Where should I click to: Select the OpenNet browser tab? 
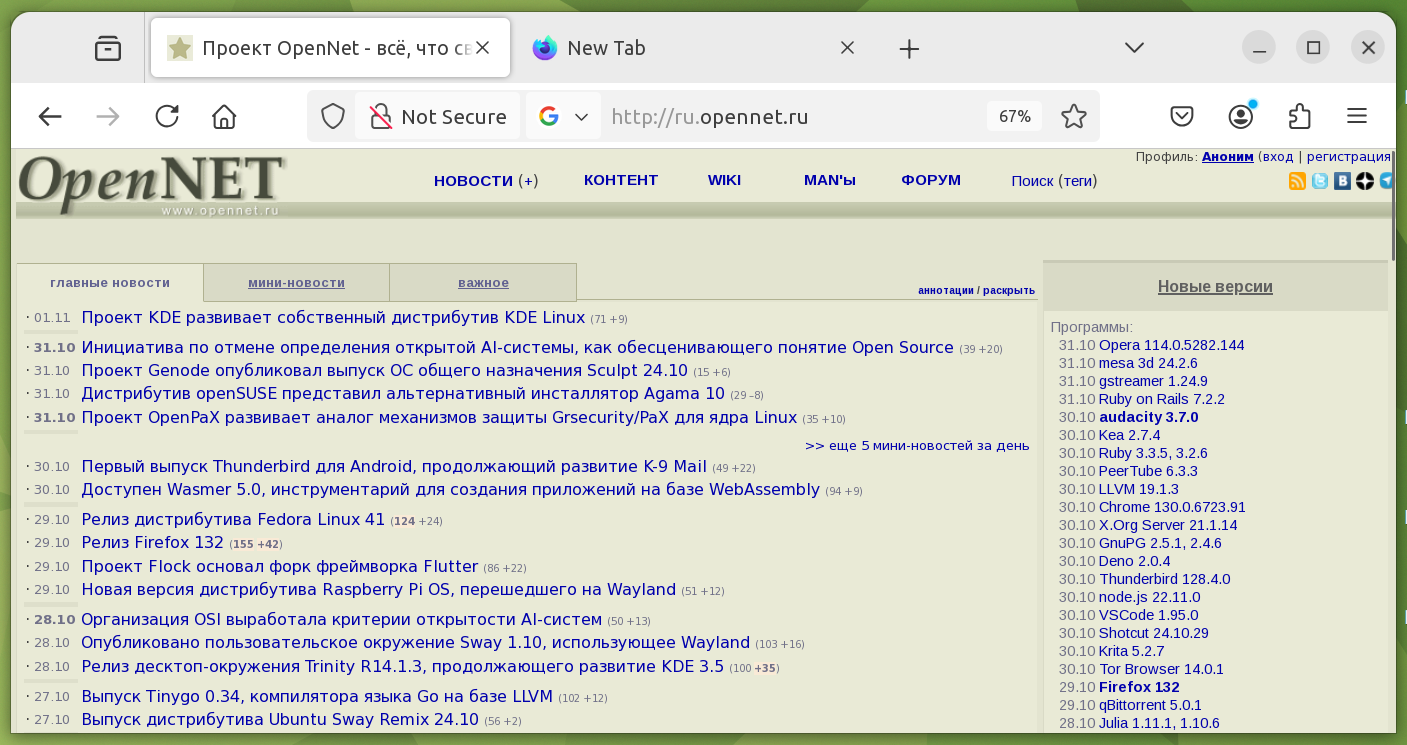click(x=331, y=48)
